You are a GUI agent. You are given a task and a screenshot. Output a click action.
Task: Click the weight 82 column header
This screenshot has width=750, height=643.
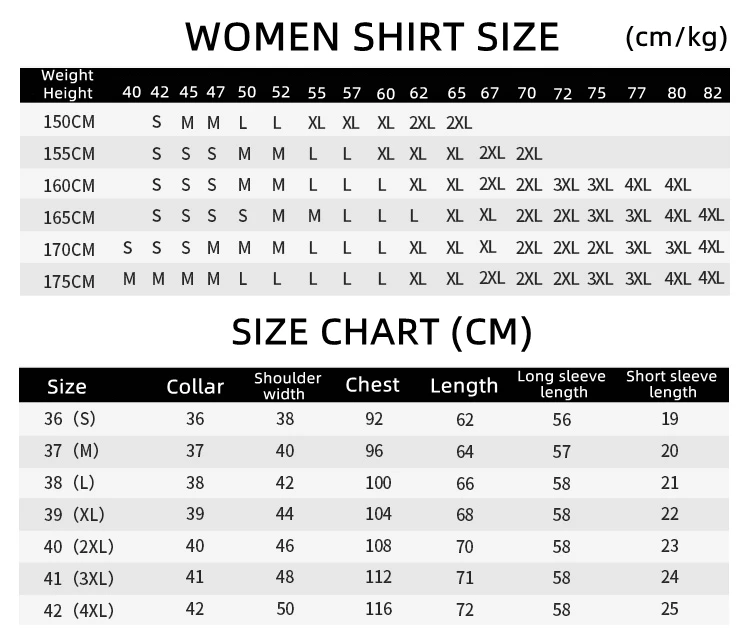tap(712, 93)
